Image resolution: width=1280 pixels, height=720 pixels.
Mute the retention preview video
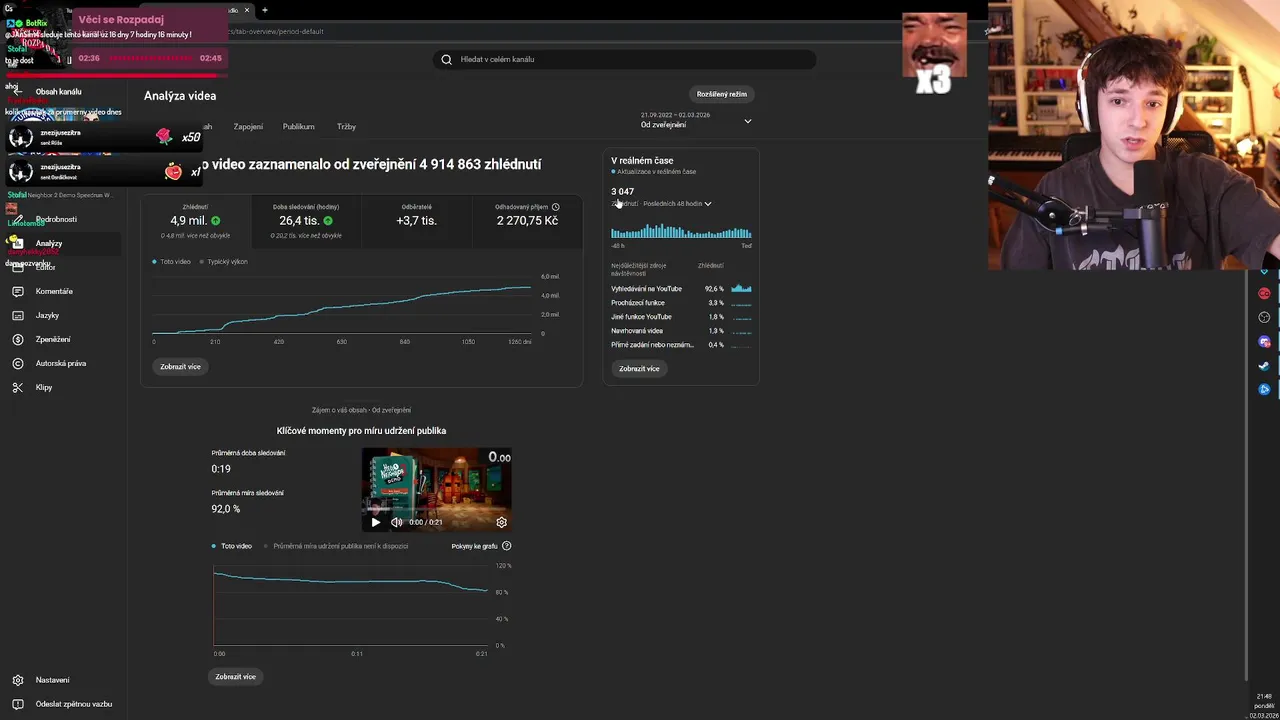click(396, 522)
